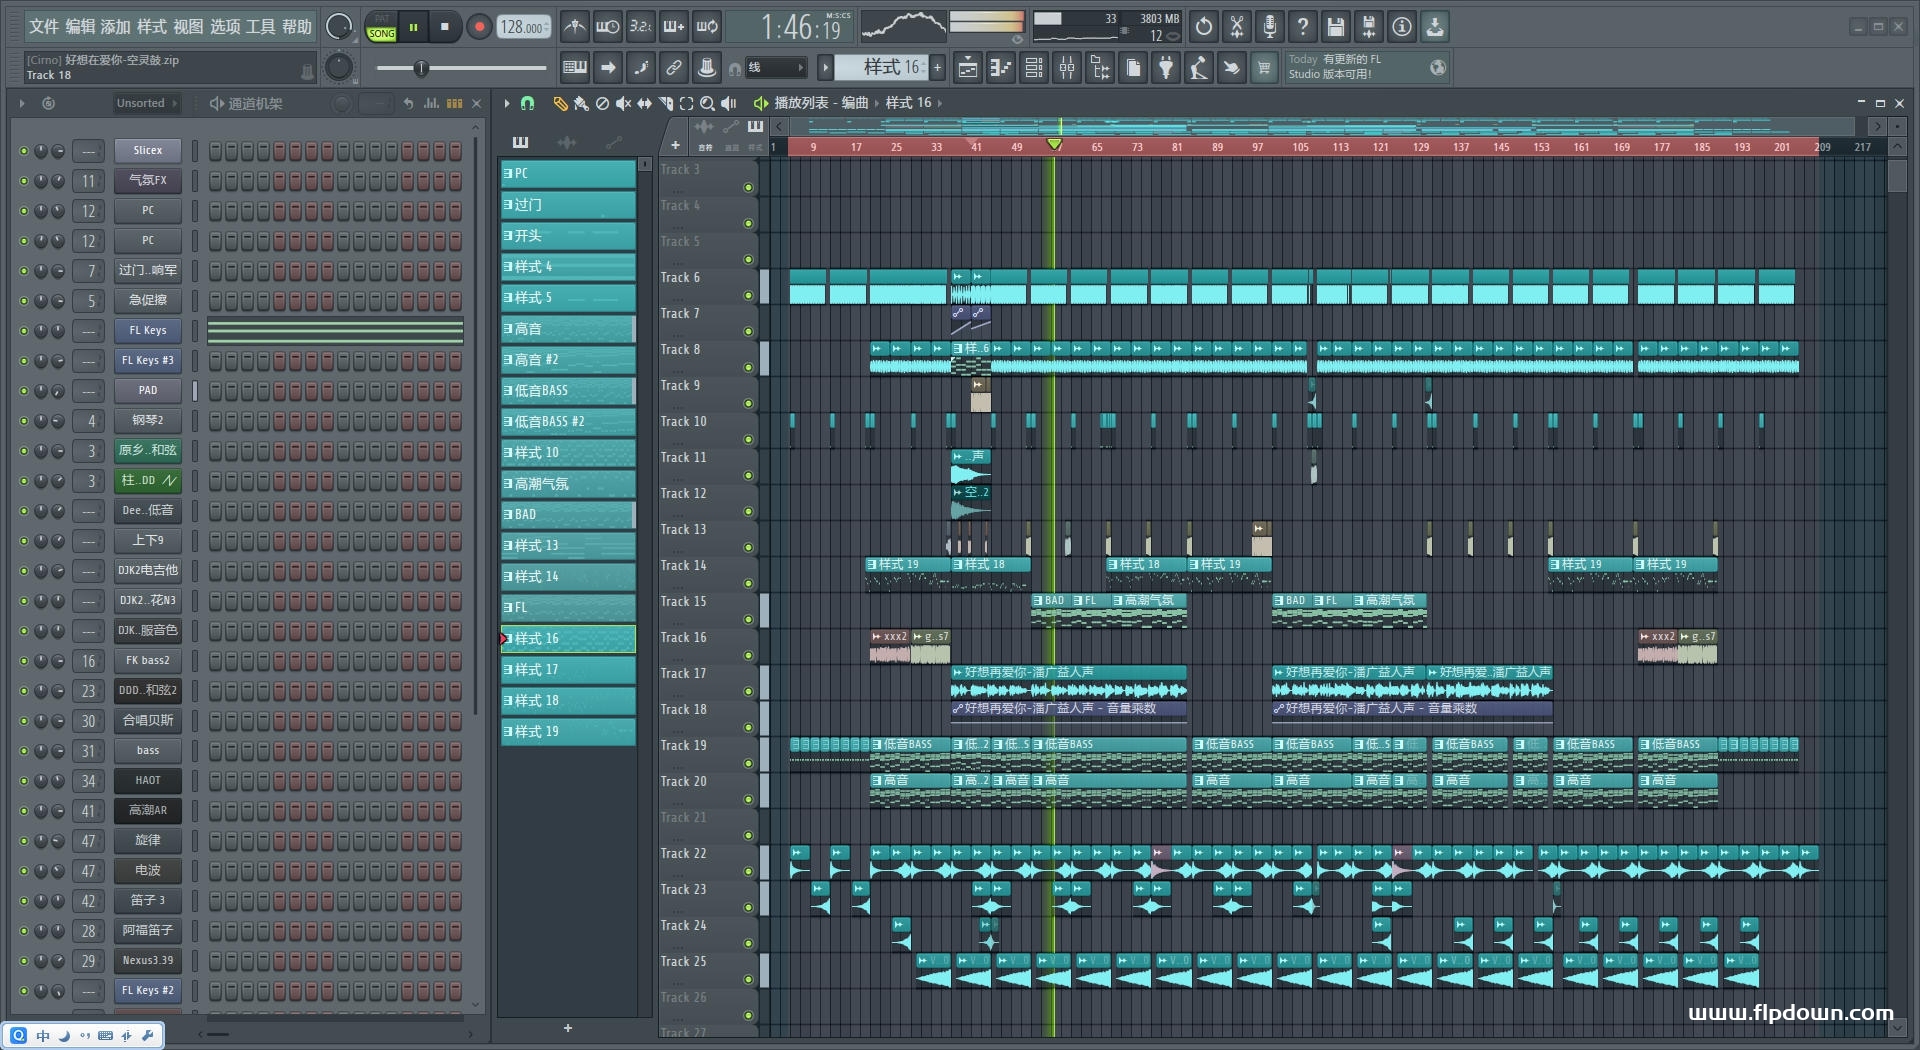Open the 工具 menu
This screenshot has width=1920, height=1050.
(260, 27)
